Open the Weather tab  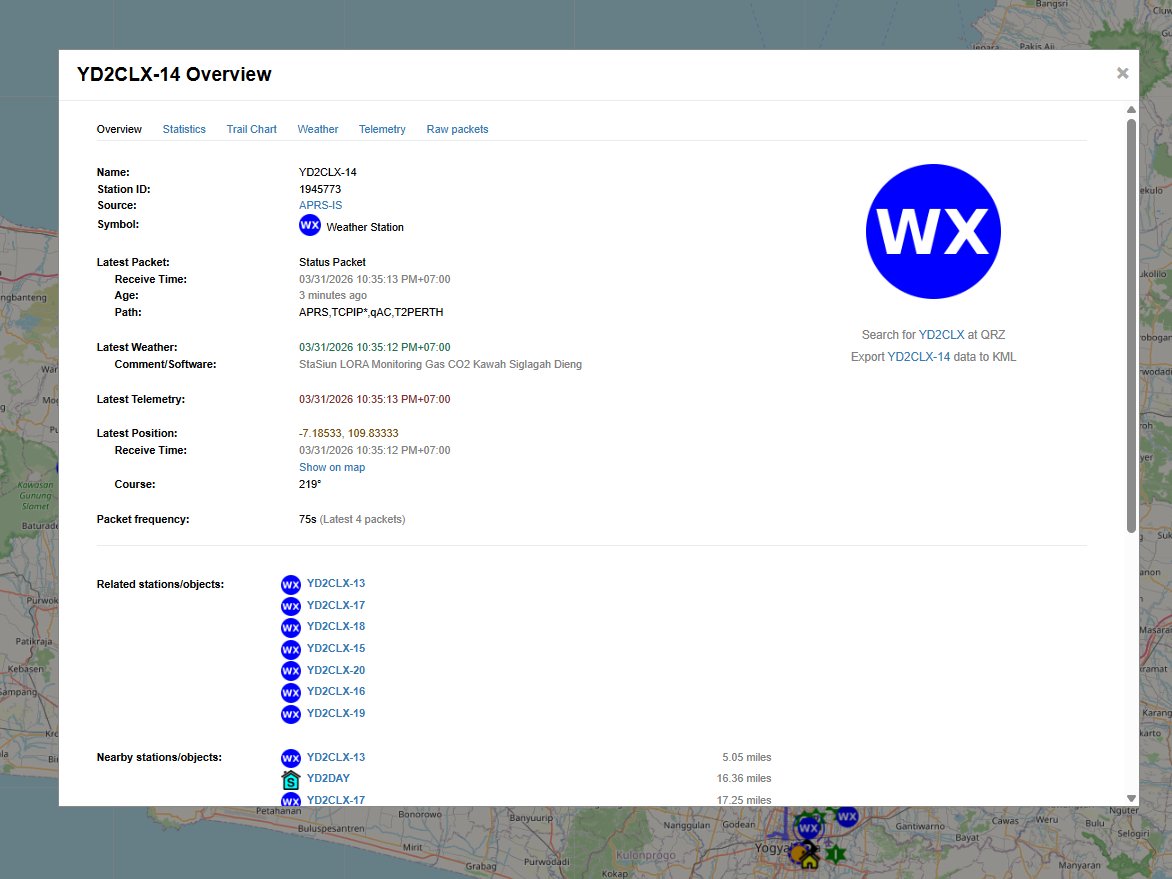click(318, 129)
